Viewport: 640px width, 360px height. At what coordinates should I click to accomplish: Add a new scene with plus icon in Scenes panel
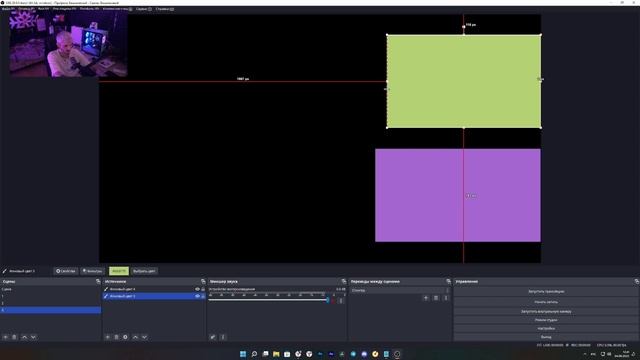tap(6, 337)
